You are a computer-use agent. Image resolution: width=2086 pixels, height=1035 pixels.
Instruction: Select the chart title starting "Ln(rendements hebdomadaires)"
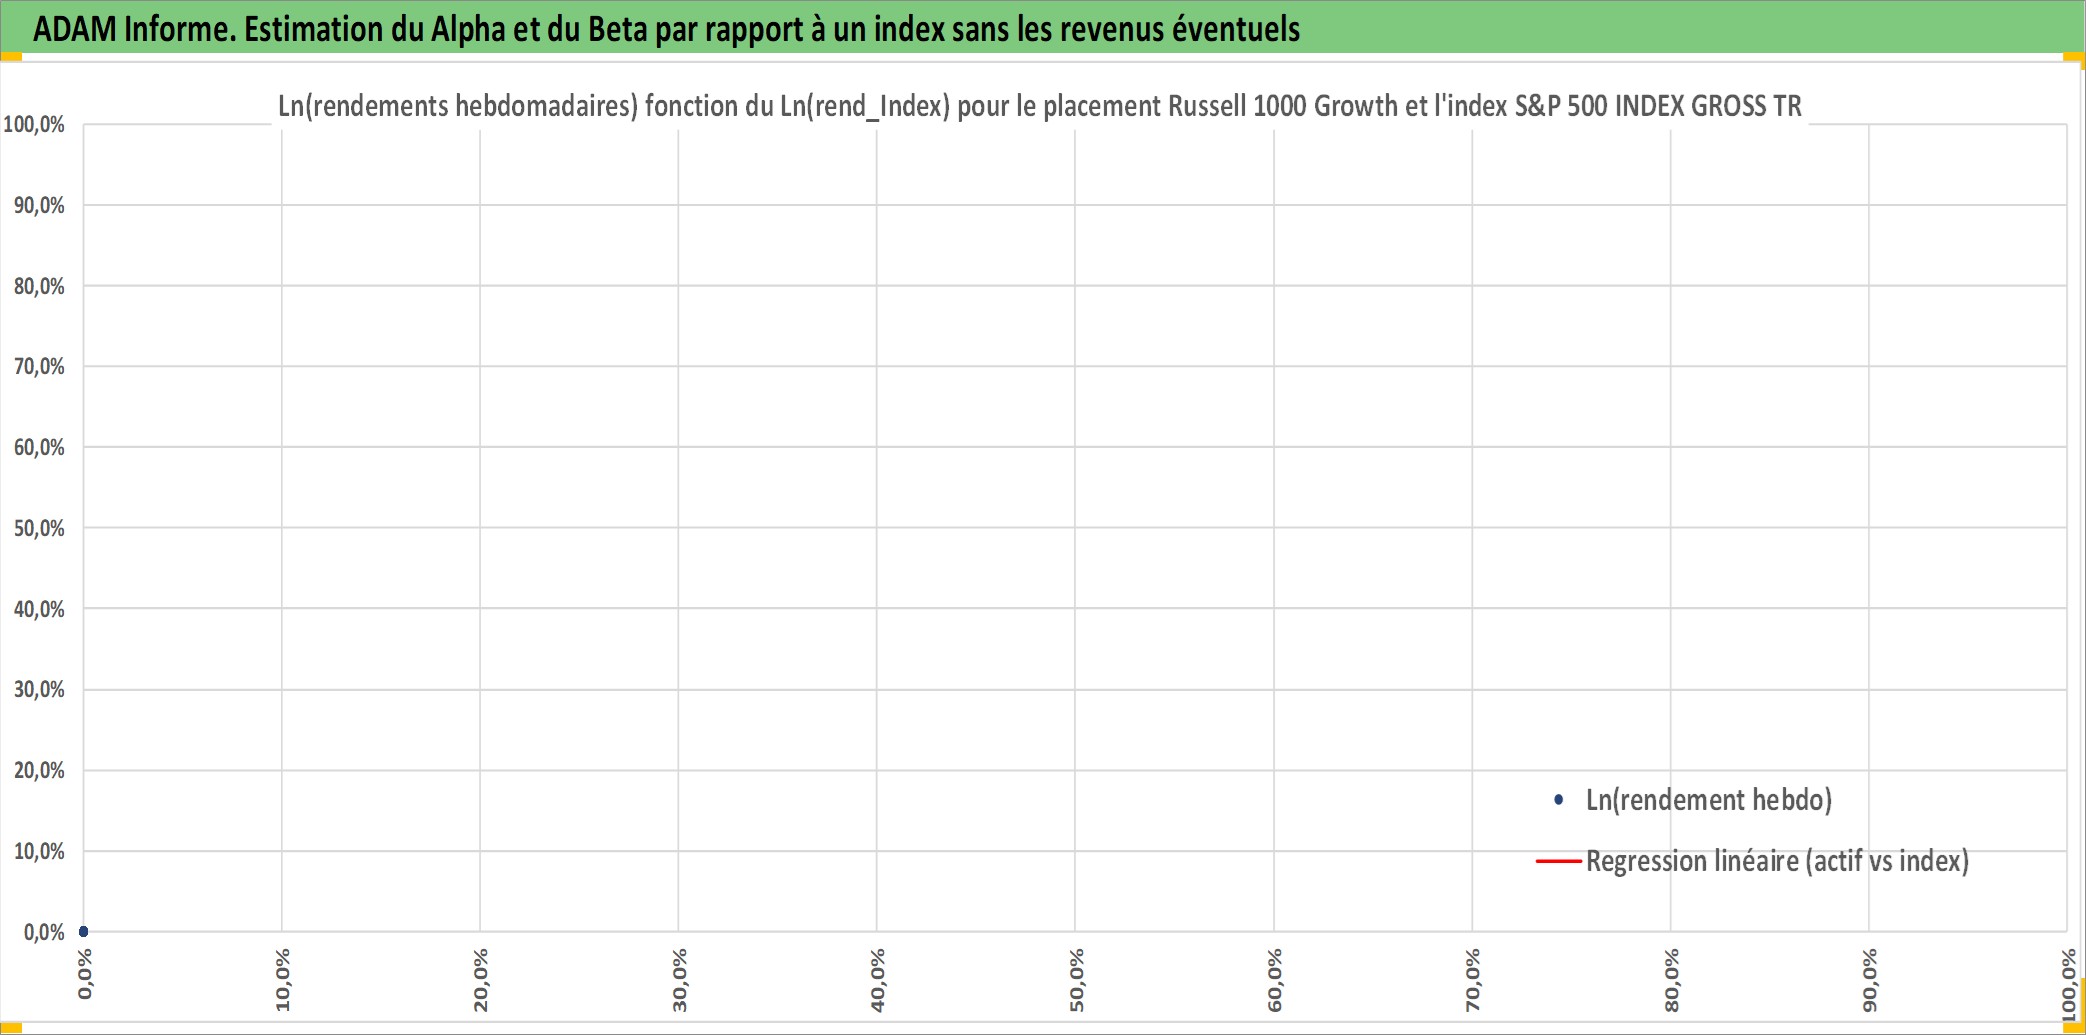tap(1040, 106)
